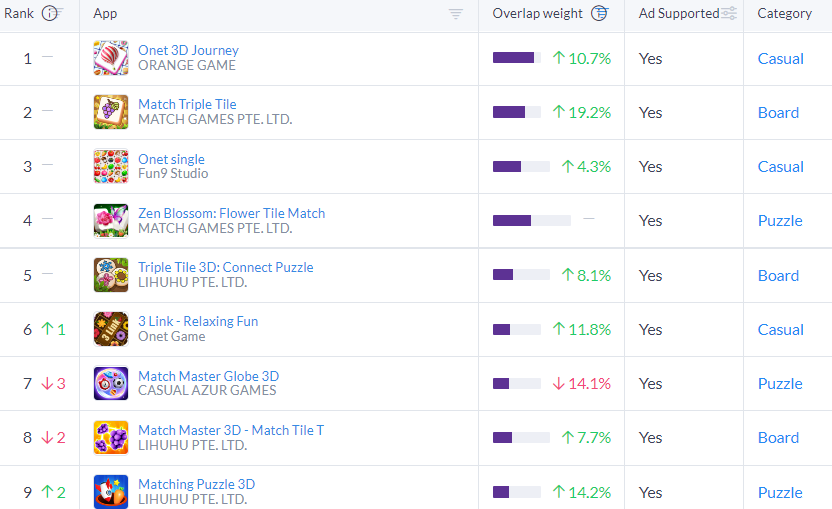This screenshot has height=509, width=832.
Task: Select the Puzzle category for Zen Blossom
Action: coord(780,220)
